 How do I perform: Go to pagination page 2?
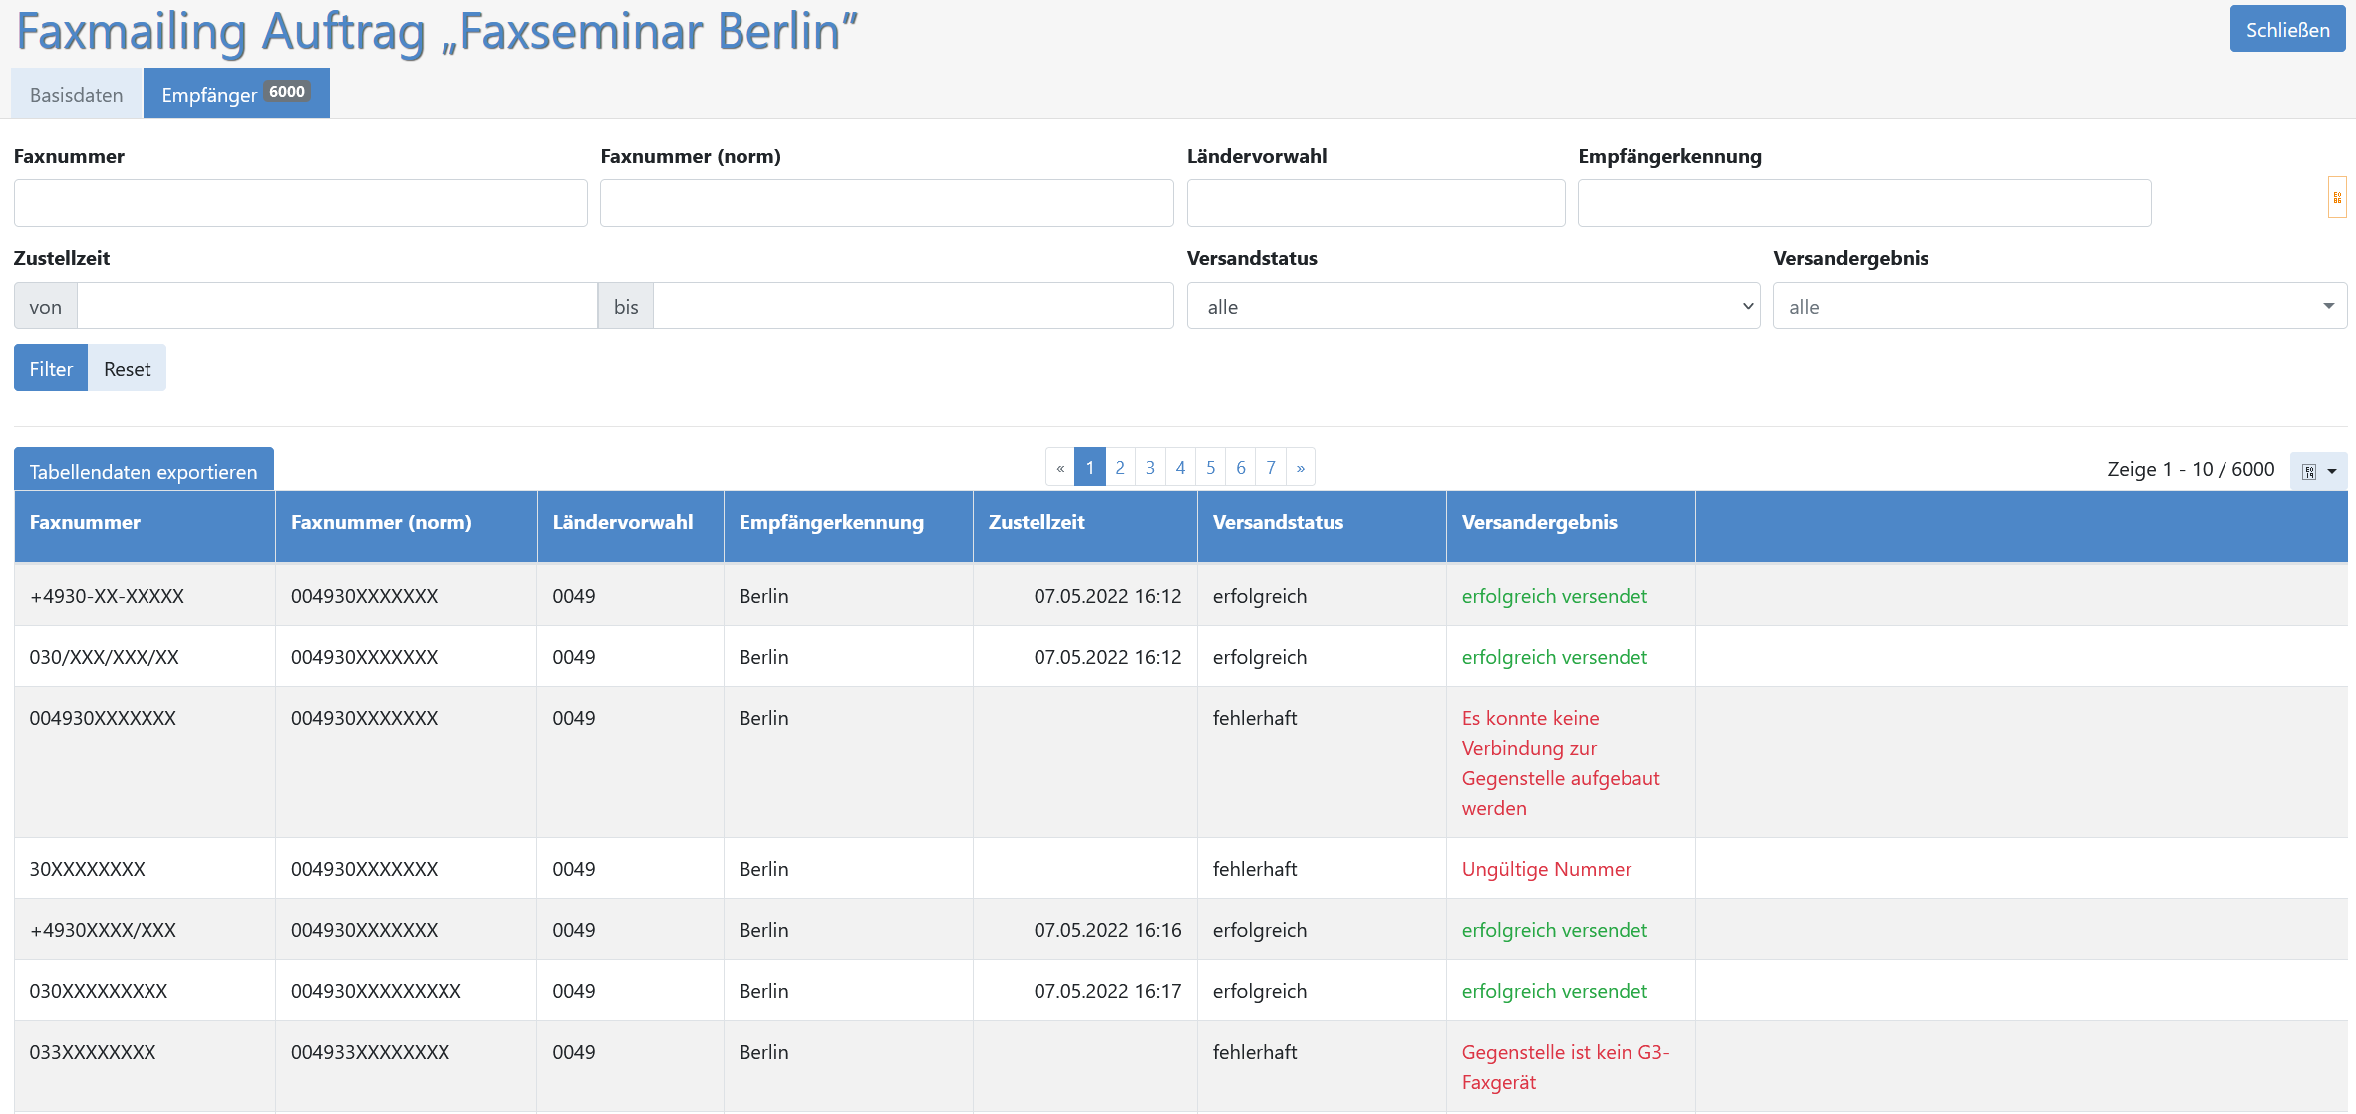[1120, 467]
